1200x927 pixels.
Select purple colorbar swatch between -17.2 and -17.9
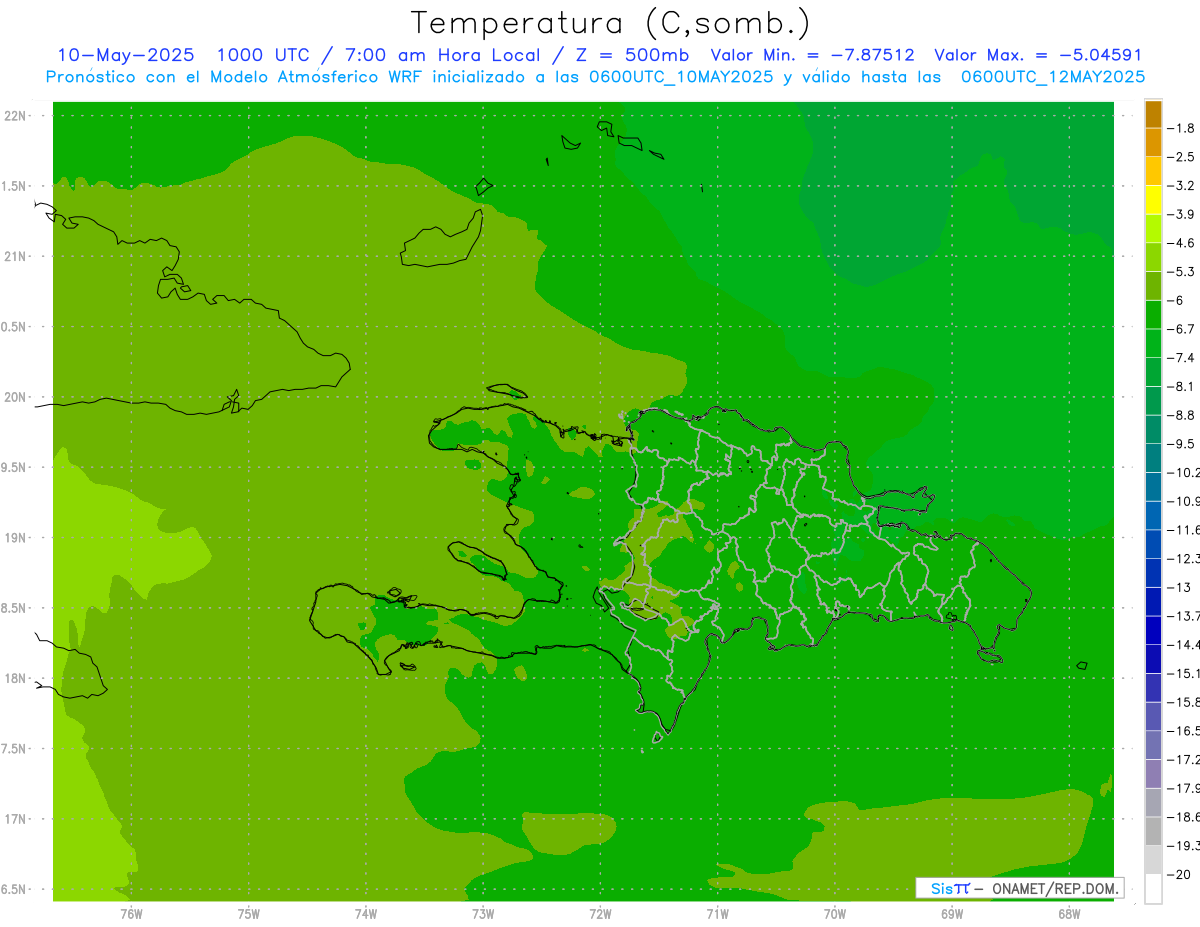(x=1154, y=774)
